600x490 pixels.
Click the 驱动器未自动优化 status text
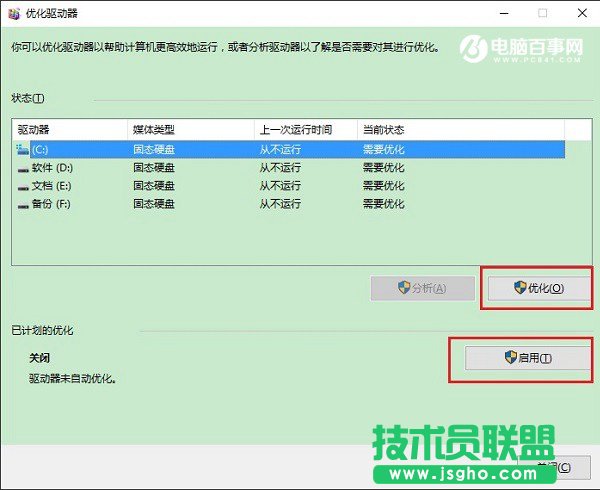coord(73,379)
